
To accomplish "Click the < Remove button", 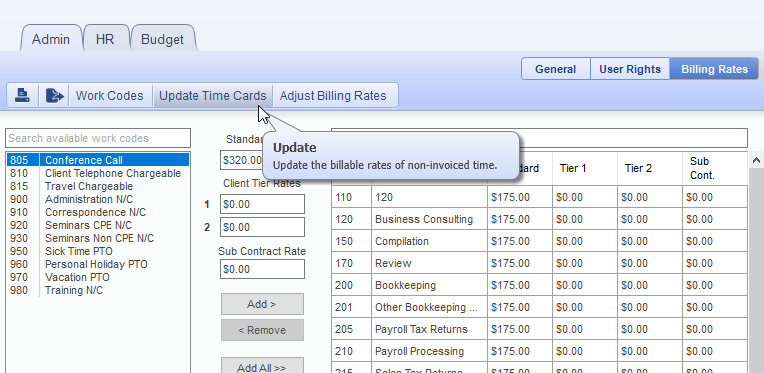I will 262,330.
